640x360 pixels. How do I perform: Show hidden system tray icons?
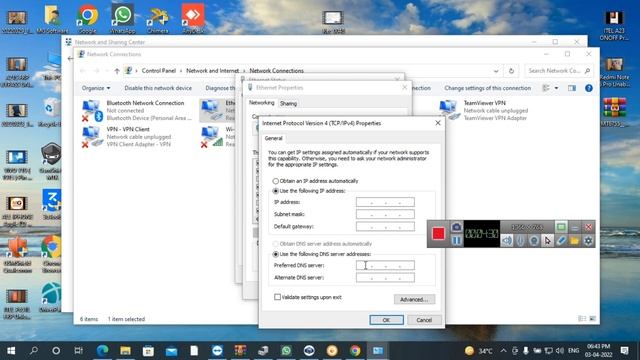click(503, 351)
